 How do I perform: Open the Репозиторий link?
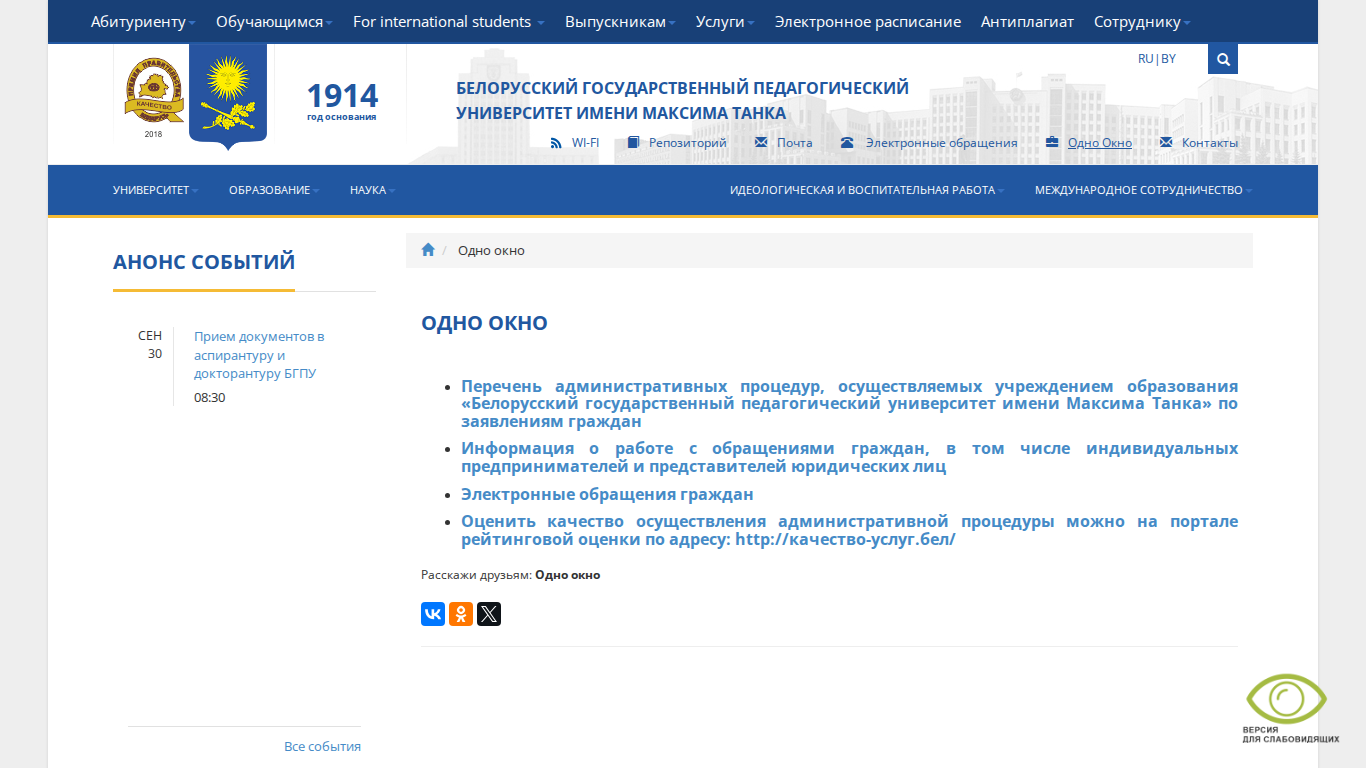tap(688, 143)
